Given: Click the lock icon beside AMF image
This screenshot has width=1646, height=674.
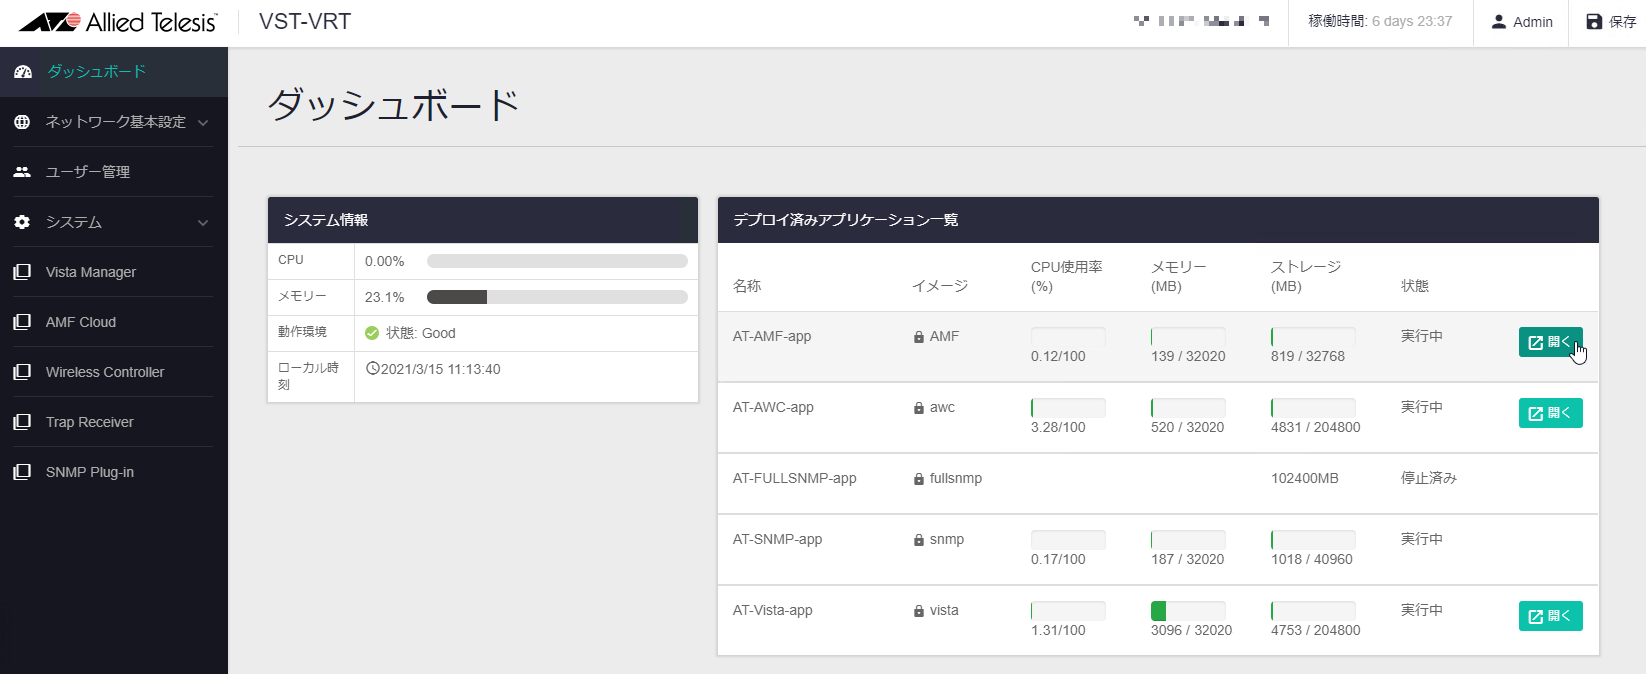Looking at the screenshot, I should 919,337.
